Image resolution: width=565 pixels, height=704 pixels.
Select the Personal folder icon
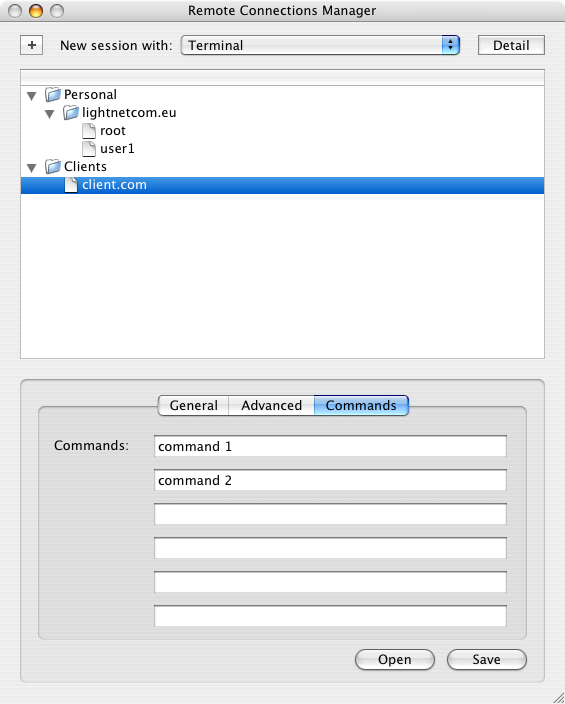[x=53, y=94]
